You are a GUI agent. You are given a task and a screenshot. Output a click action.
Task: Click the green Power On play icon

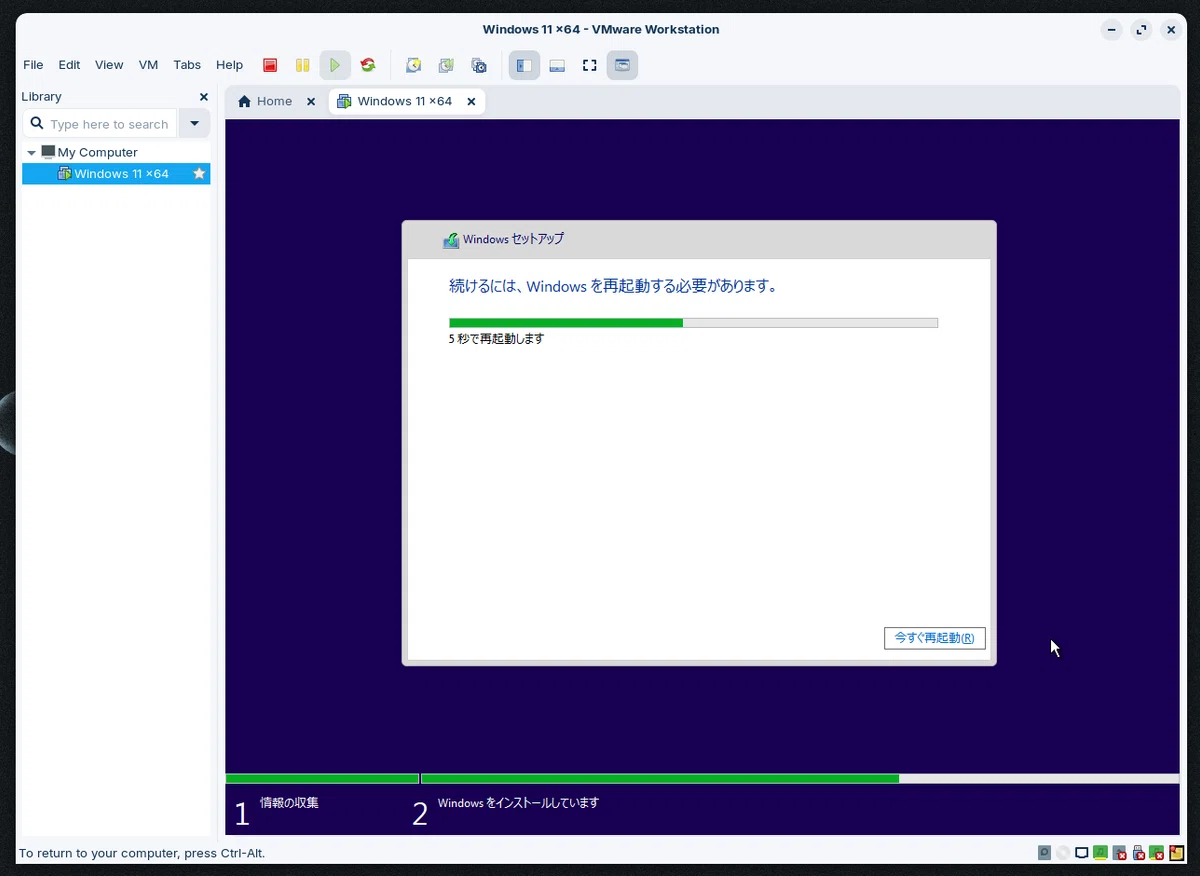click(x=335, y=65)
